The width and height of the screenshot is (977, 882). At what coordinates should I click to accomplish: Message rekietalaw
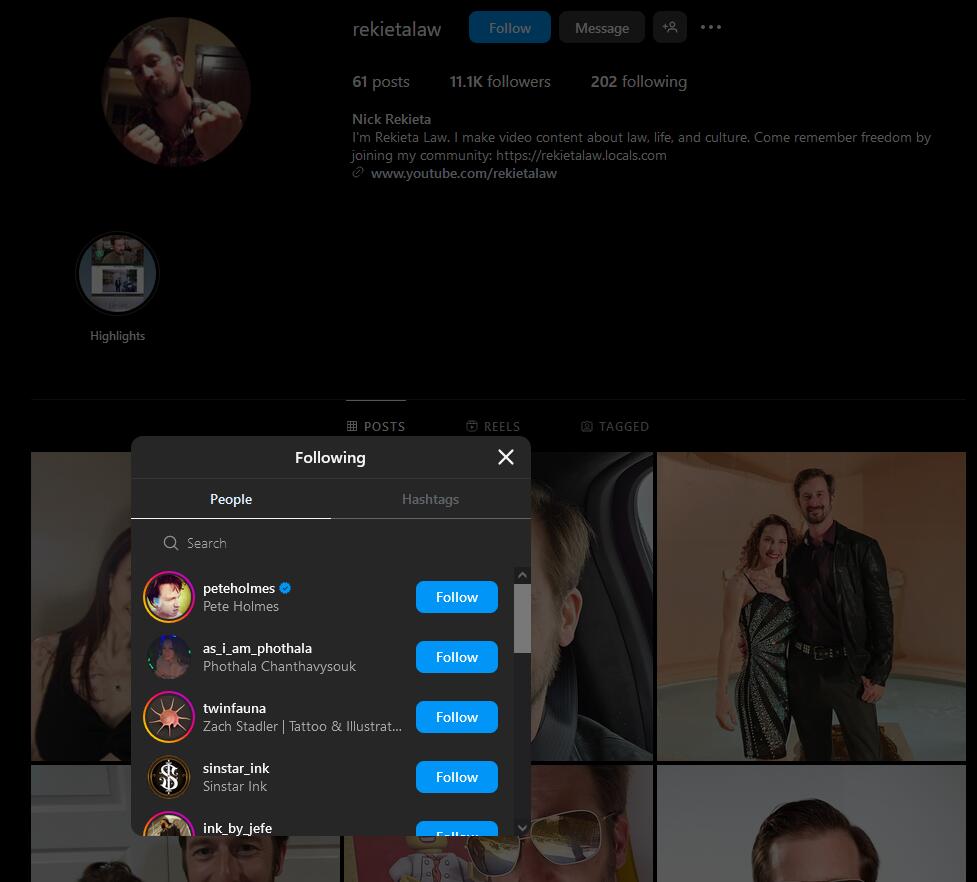coord(602,27)
